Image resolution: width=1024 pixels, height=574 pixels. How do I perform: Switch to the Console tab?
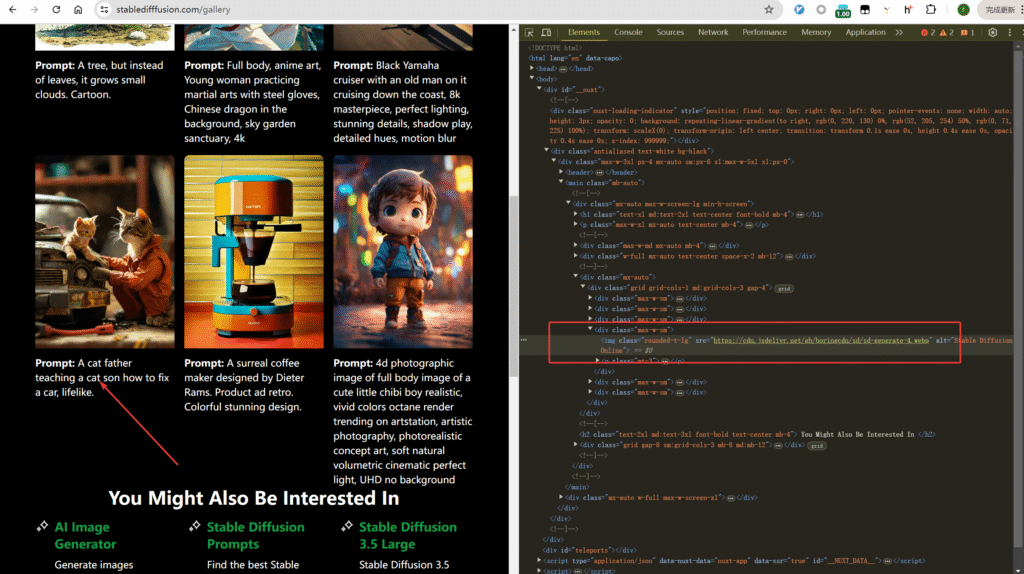coord(628,32)
